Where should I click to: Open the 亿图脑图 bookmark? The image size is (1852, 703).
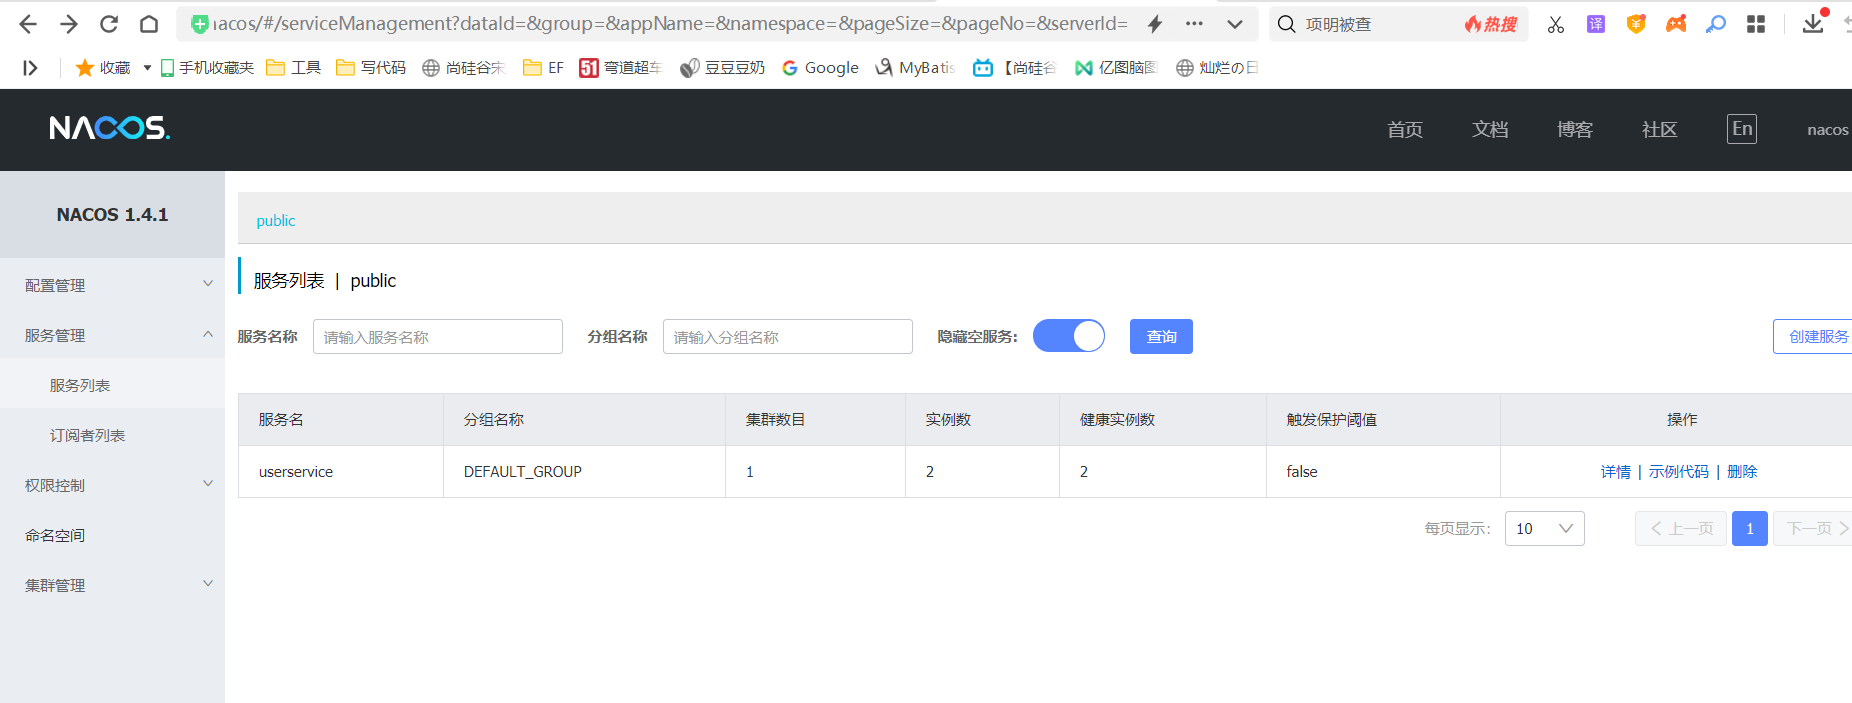click(x=1116, y=67)
